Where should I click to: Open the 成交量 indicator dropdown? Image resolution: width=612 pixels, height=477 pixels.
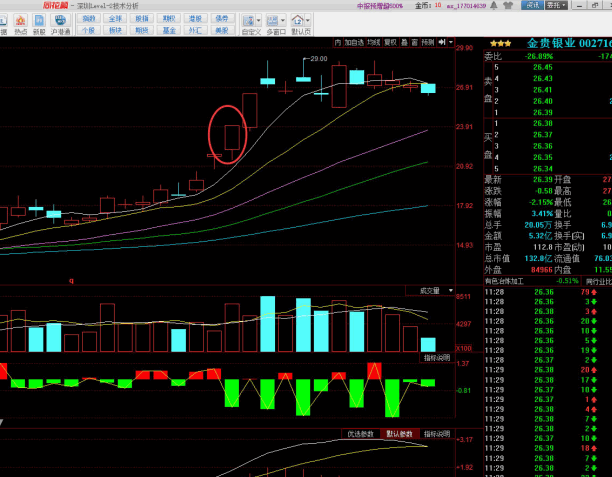[x=450, y=290]
